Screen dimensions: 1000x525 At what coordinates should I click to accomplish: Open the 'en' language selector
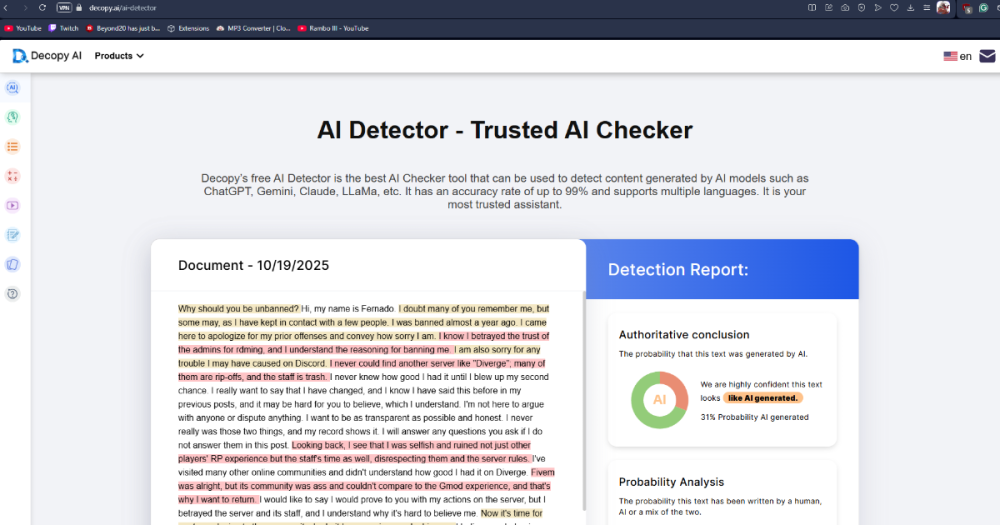pos(957,56)
